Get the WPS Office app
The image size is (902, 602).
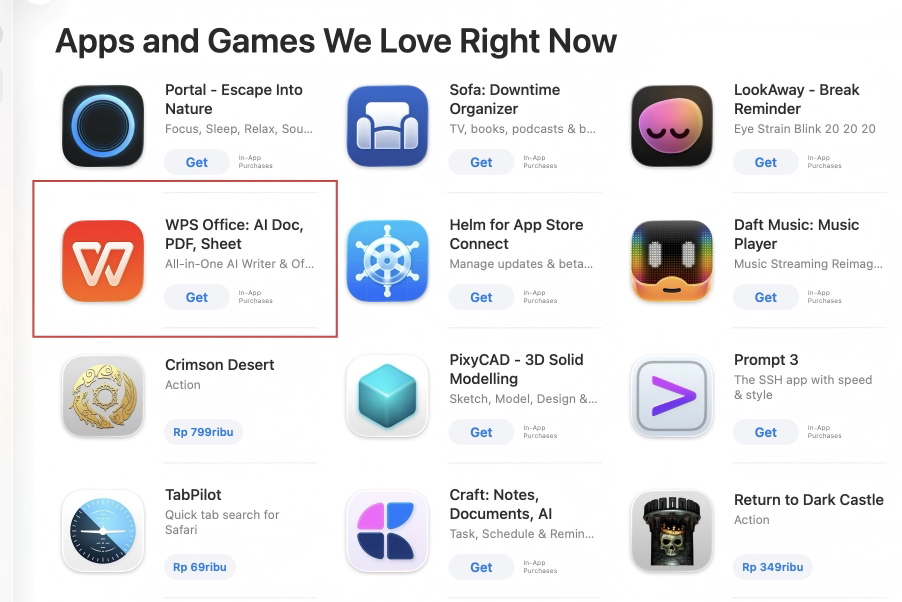[x=197, y=298]
